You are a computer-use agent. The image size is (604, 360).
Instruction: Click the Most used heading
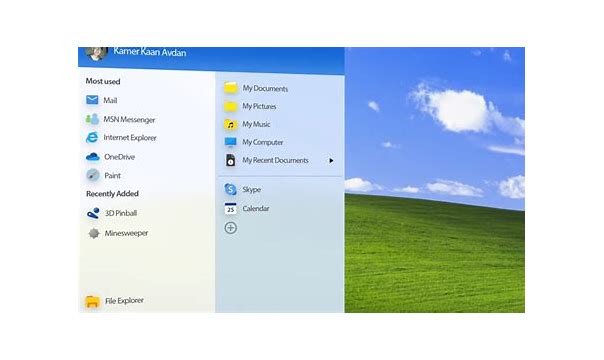[103, 81]
